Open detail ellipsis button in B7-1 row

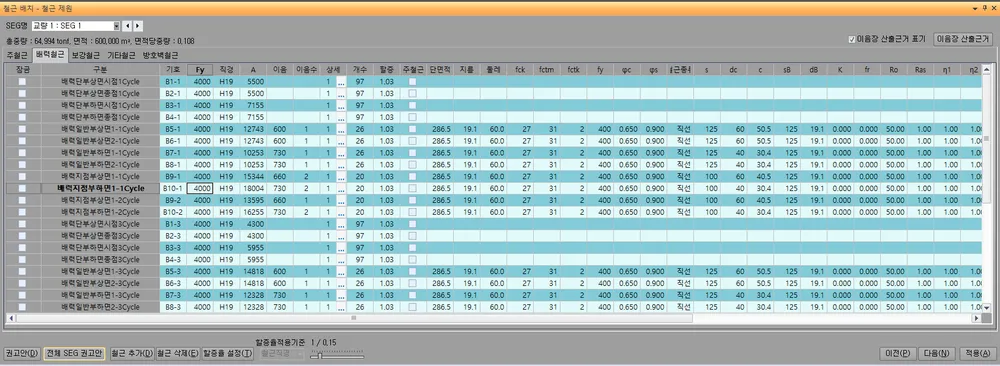click(341, 154)
